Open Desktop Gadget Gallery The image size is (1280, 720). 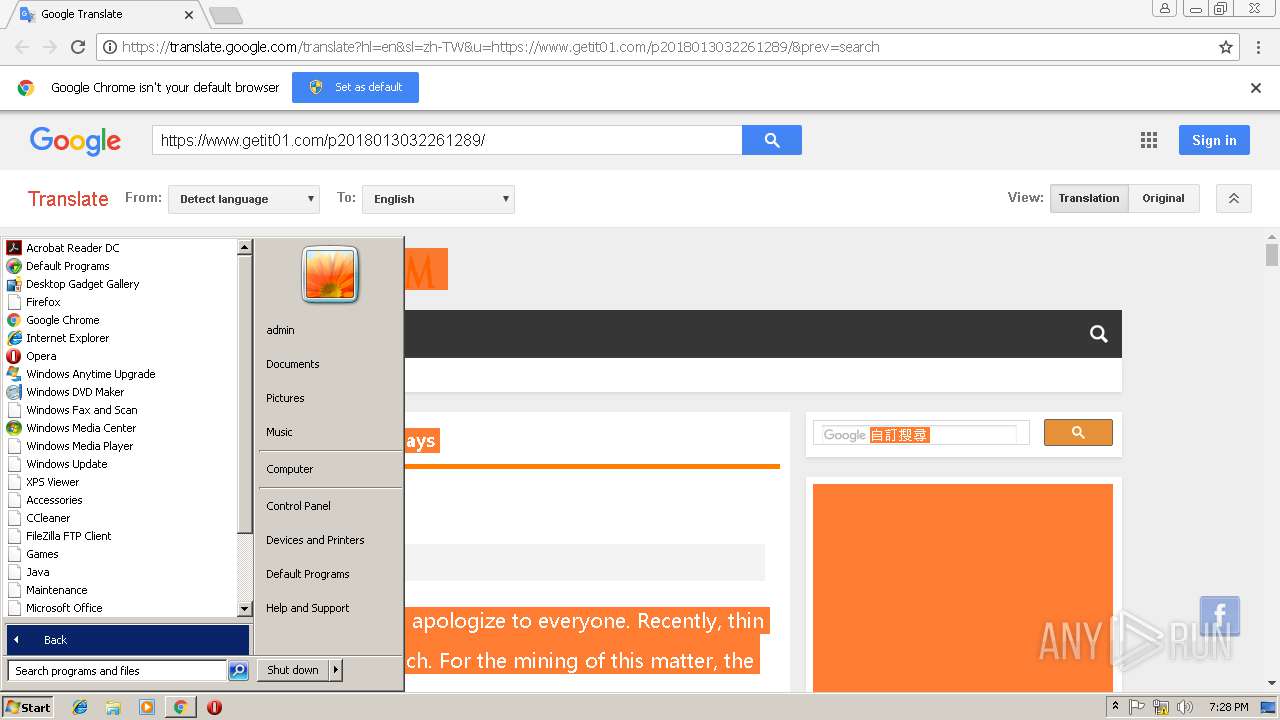click(x=82, y=284)
